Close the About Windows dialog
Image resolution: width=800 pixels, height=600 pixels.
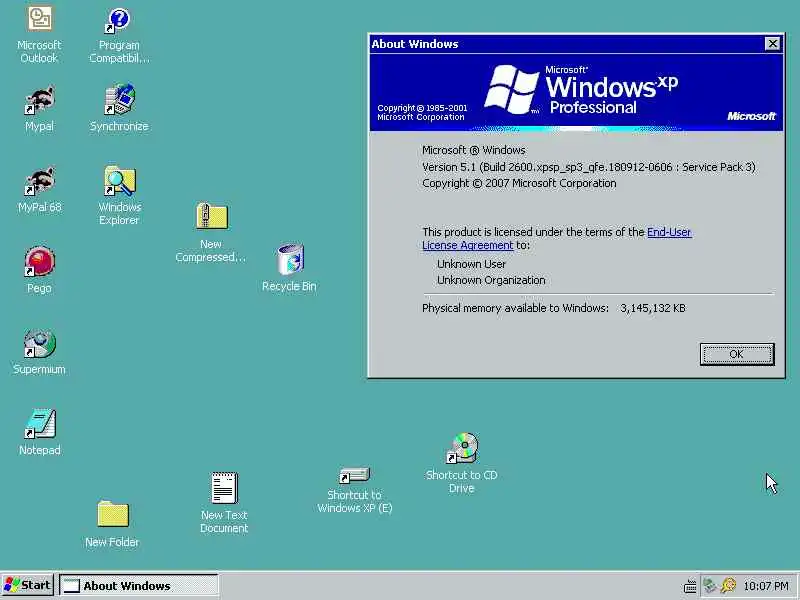tap(772, 44)
